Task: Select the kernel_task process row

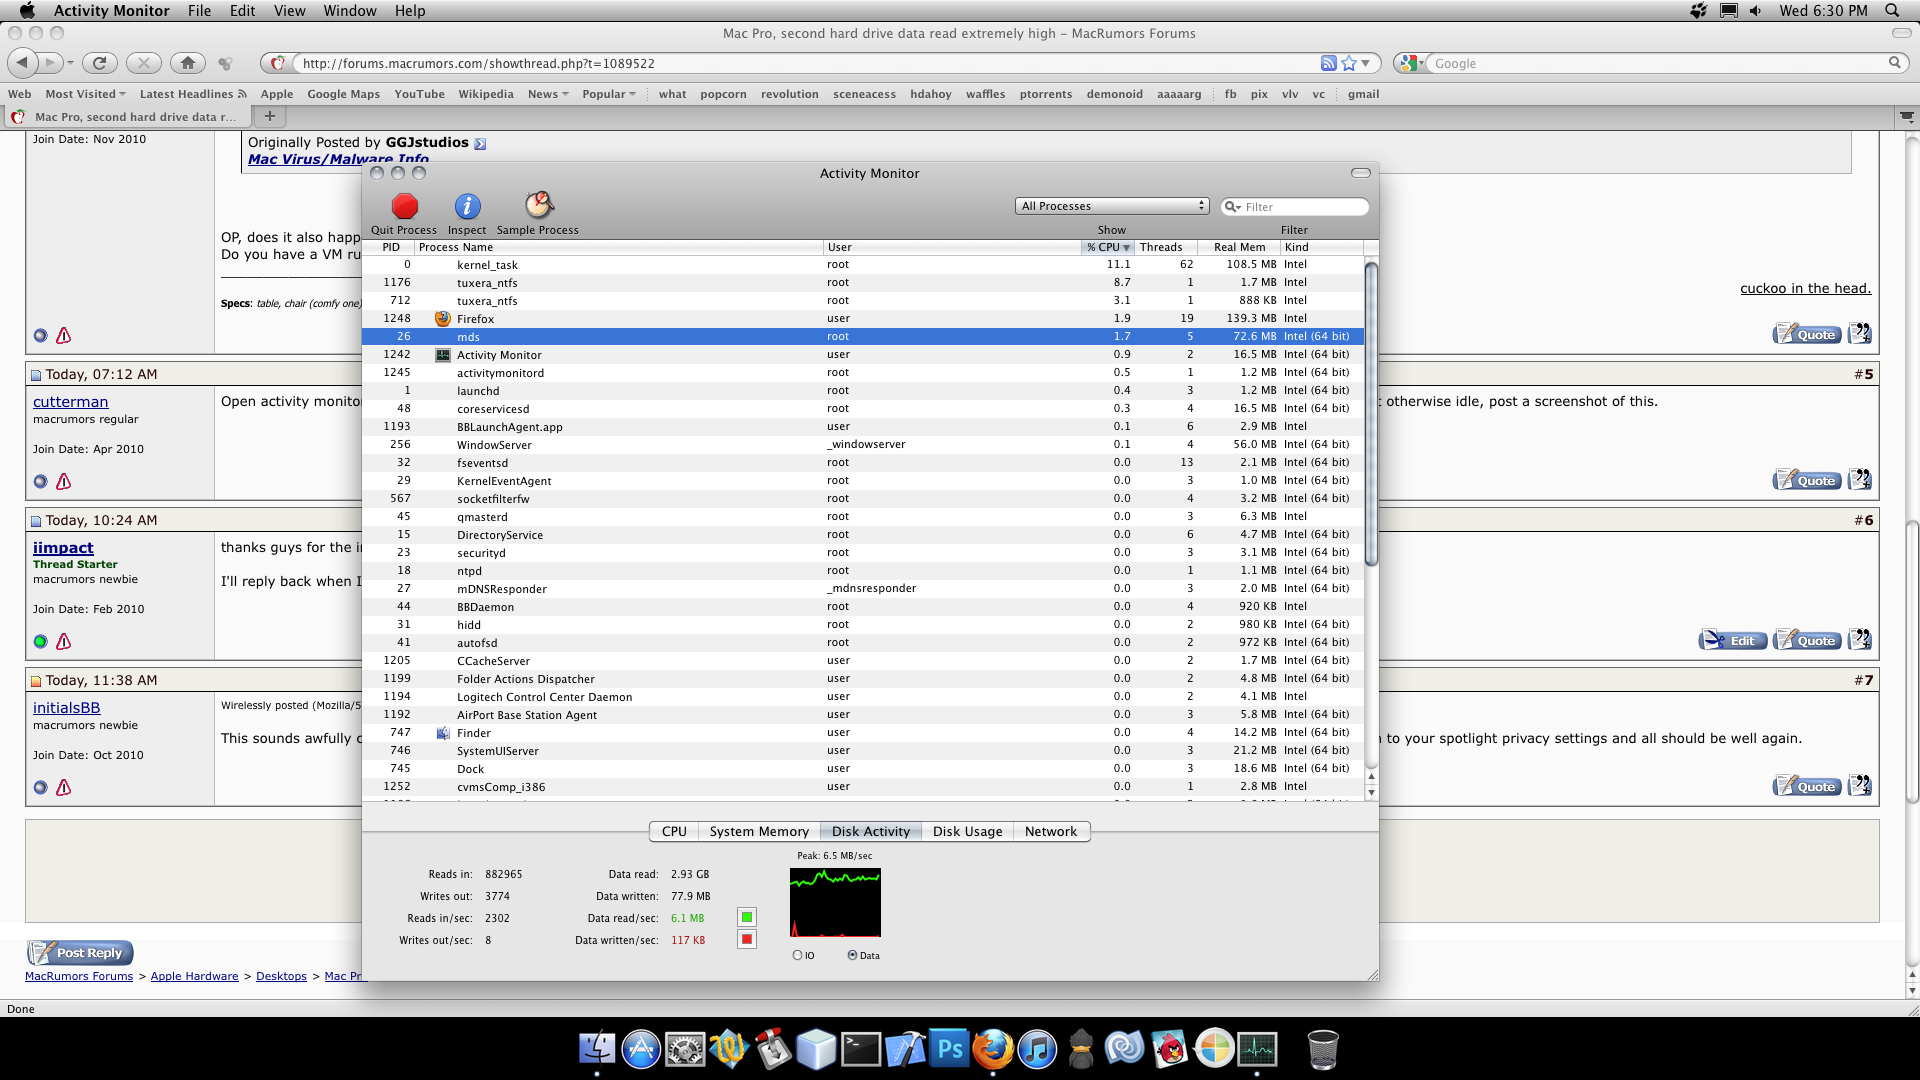Action: 862,264
